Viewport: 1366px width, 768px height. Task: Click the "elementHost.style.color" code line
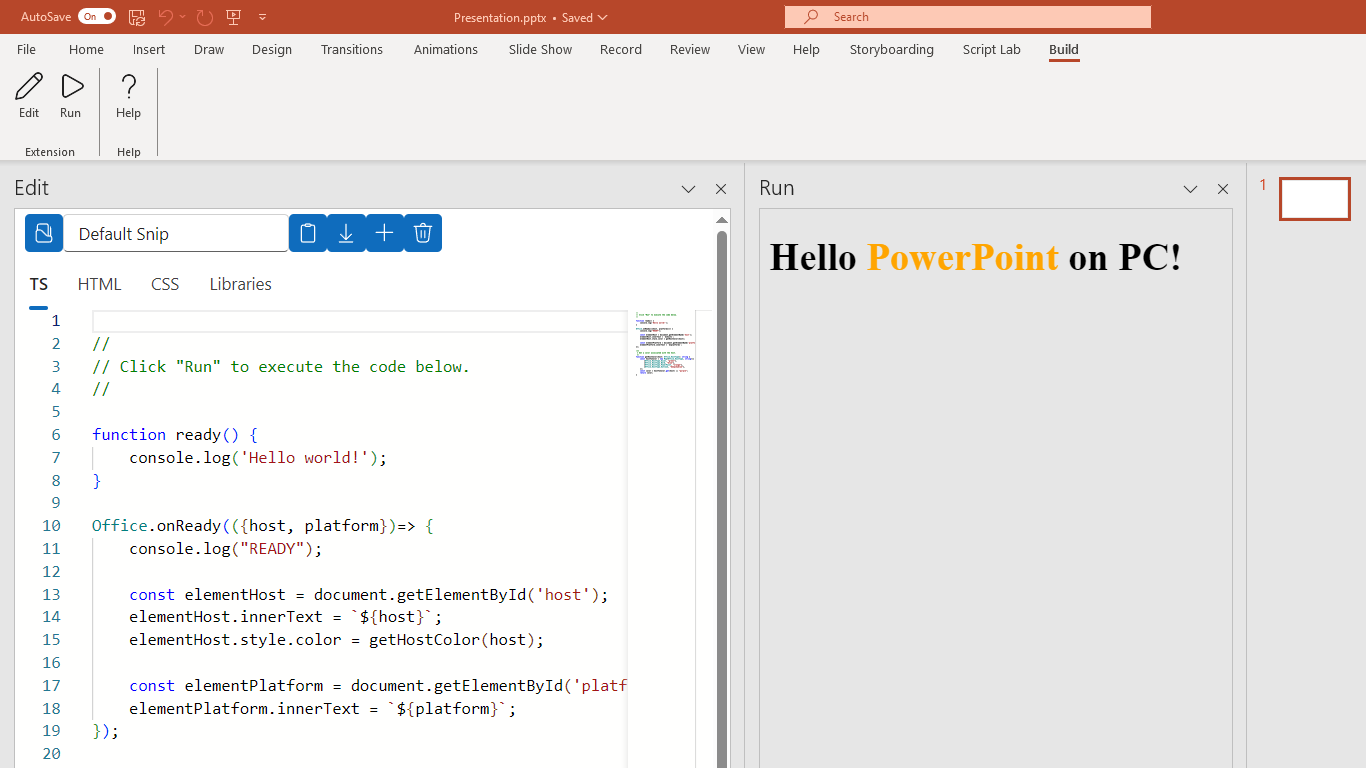337,639
